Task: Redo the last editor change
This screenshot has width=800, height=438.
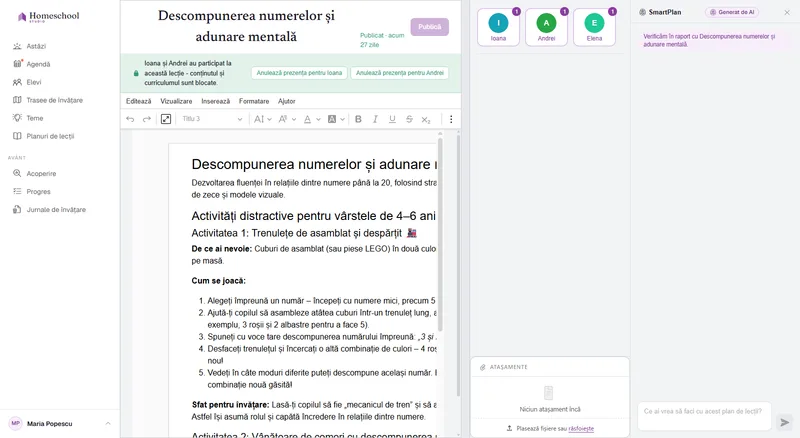Action: (x=147, y=119)
